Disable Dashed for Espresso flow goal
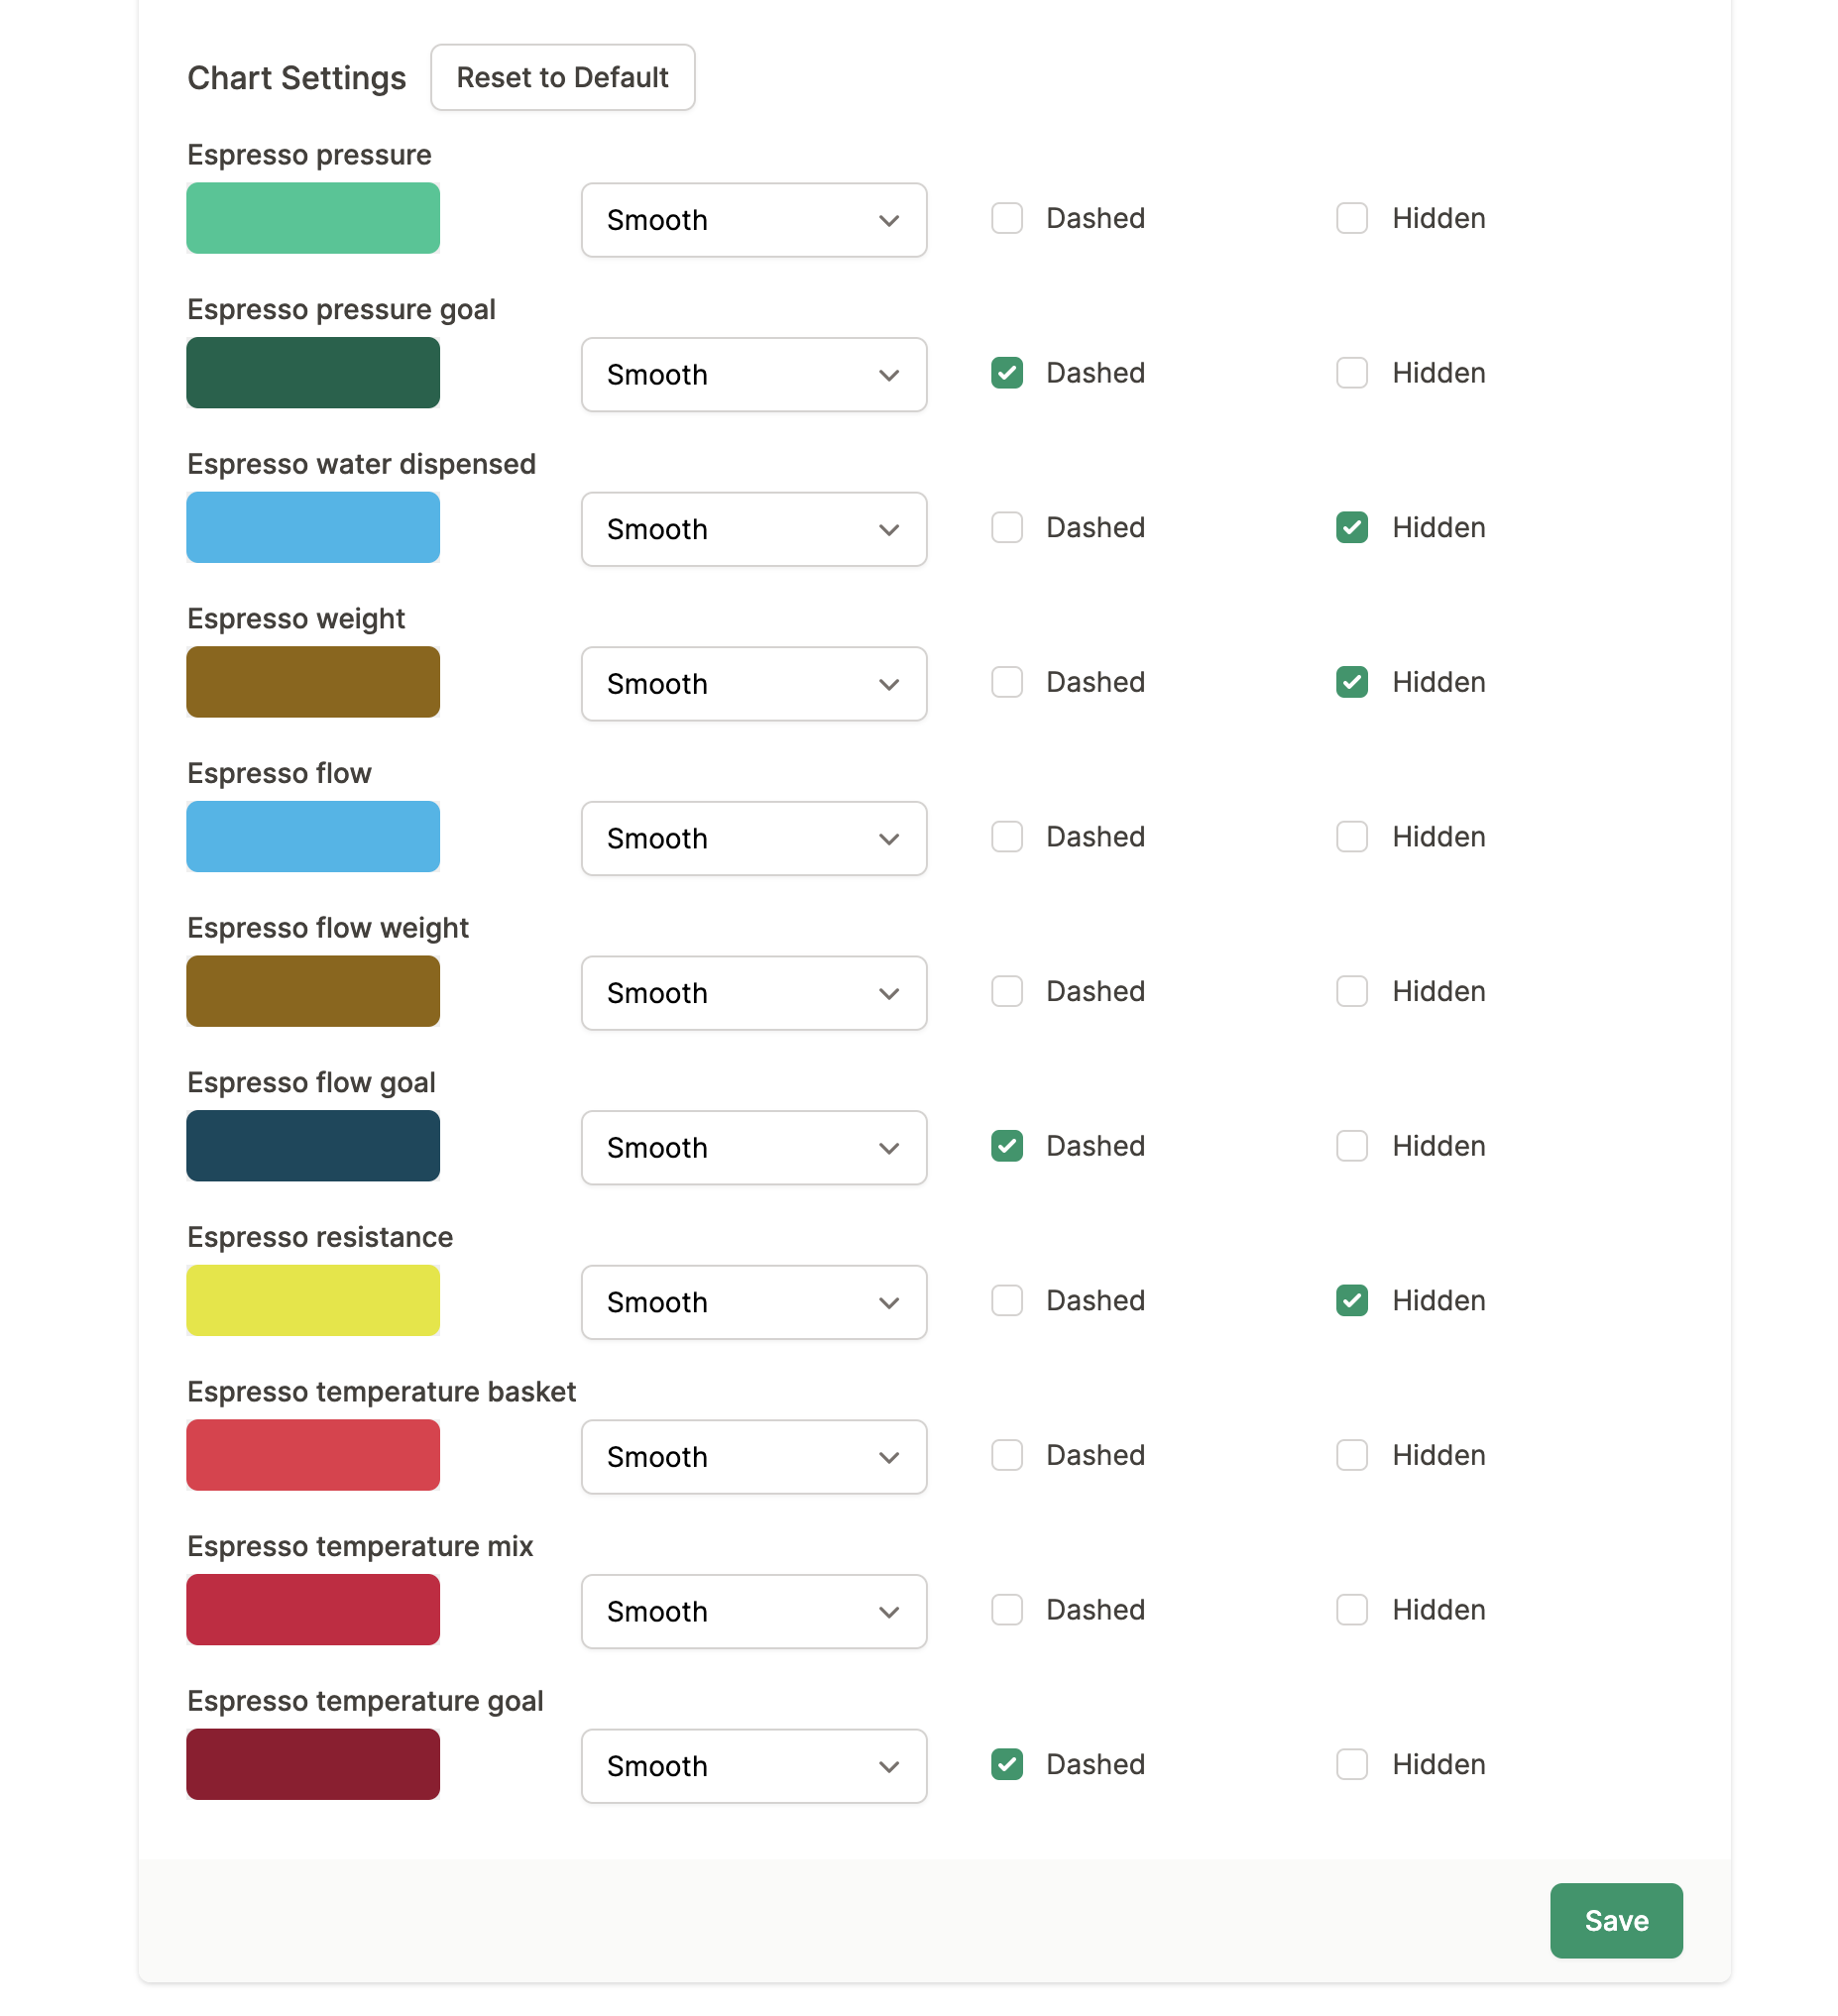Image resolution: width=1838 pixels, height=2016 pixels. coord(1006,1146)
